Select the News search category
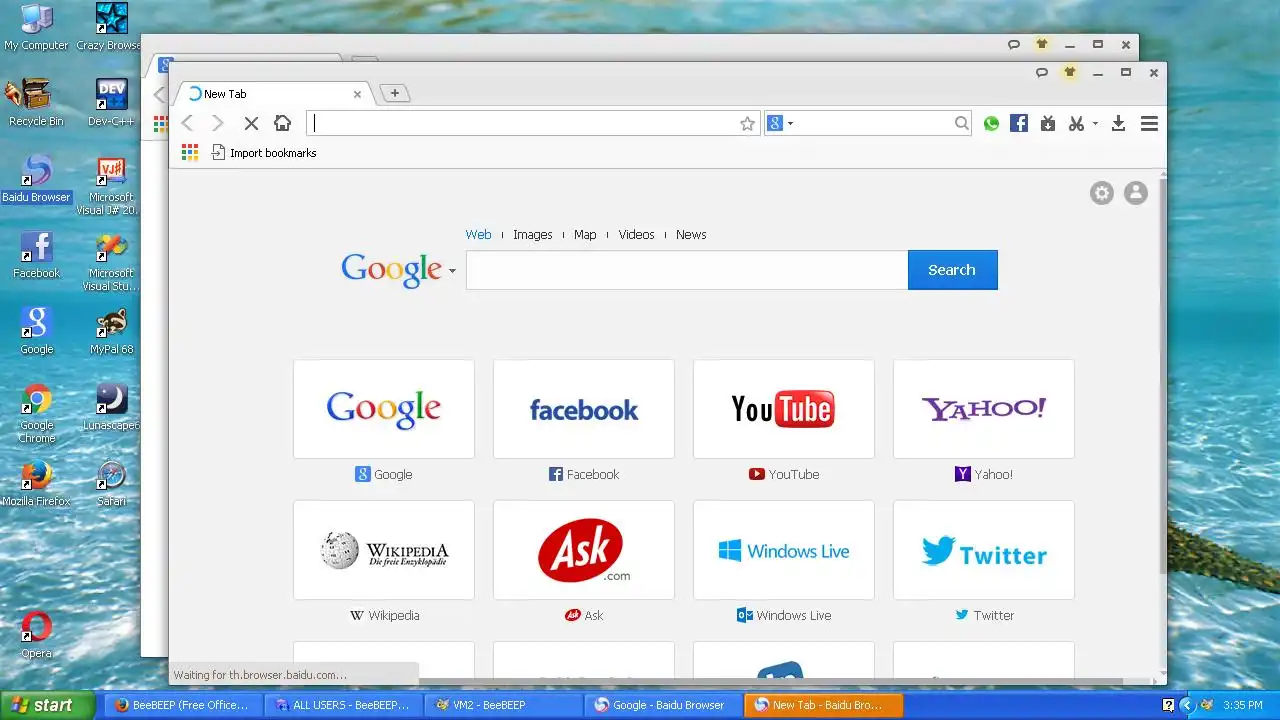Screen dimensions: 1280x720 point(691,234)
